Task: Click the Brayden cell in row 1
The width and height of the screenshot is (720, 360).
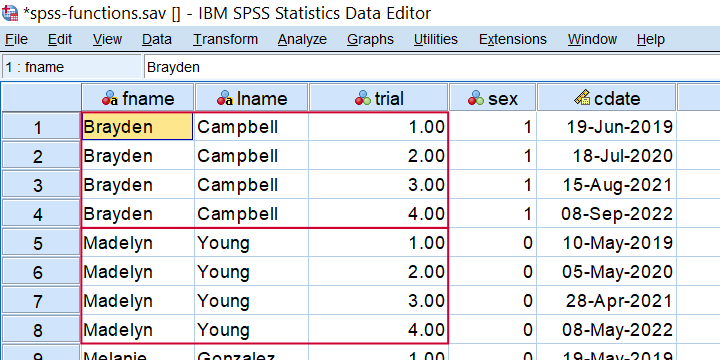Action: (x=138, y=127)
